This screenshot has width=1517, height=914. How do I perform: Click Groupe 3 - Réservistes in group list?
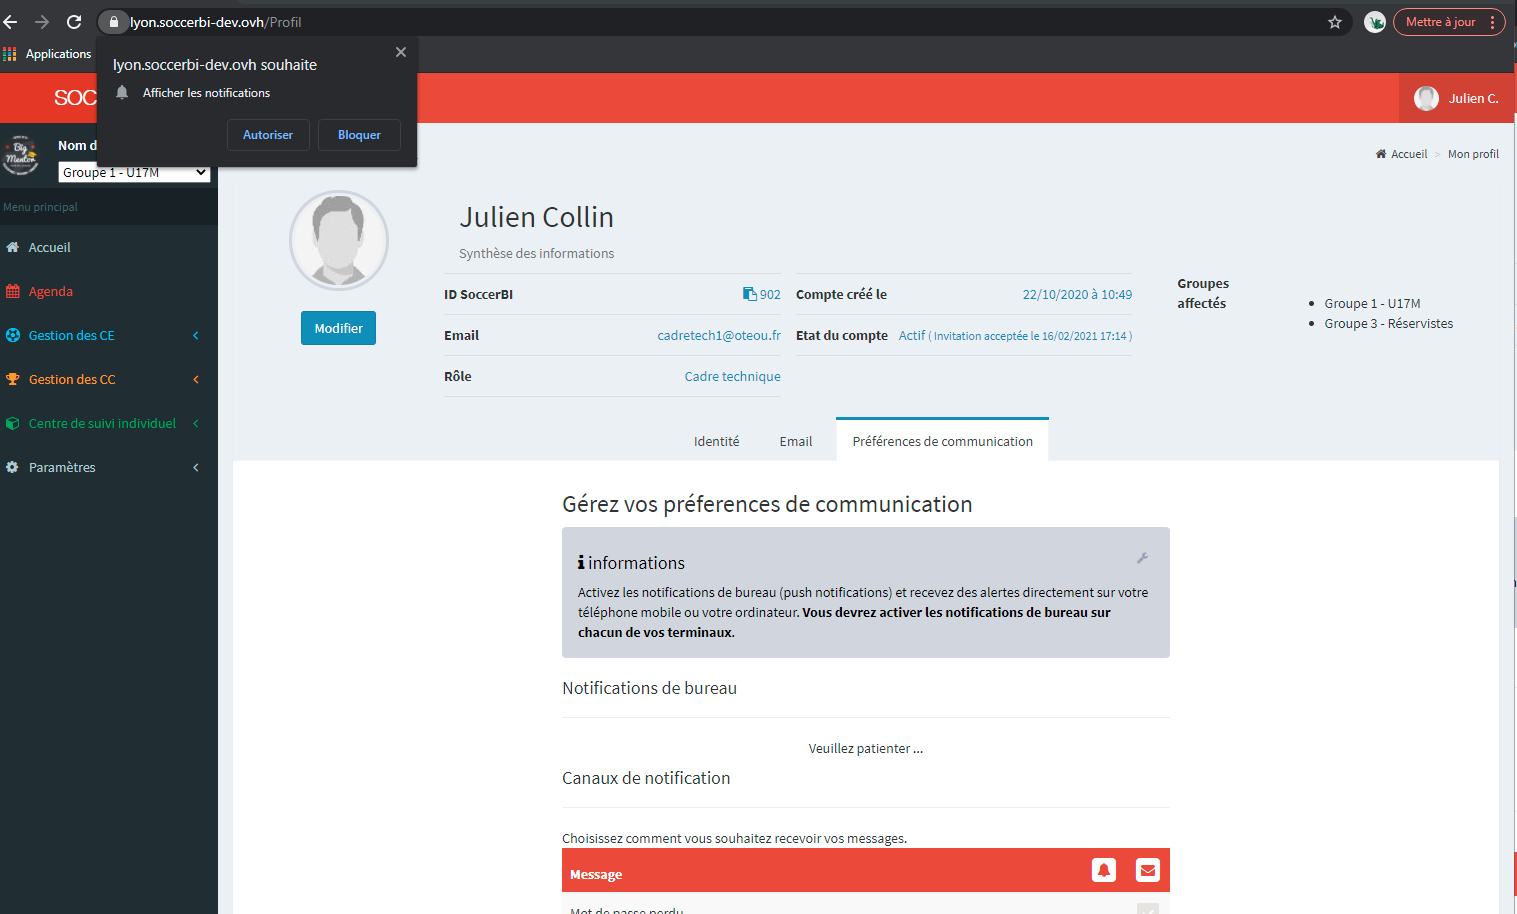(x=1388, y=323)
